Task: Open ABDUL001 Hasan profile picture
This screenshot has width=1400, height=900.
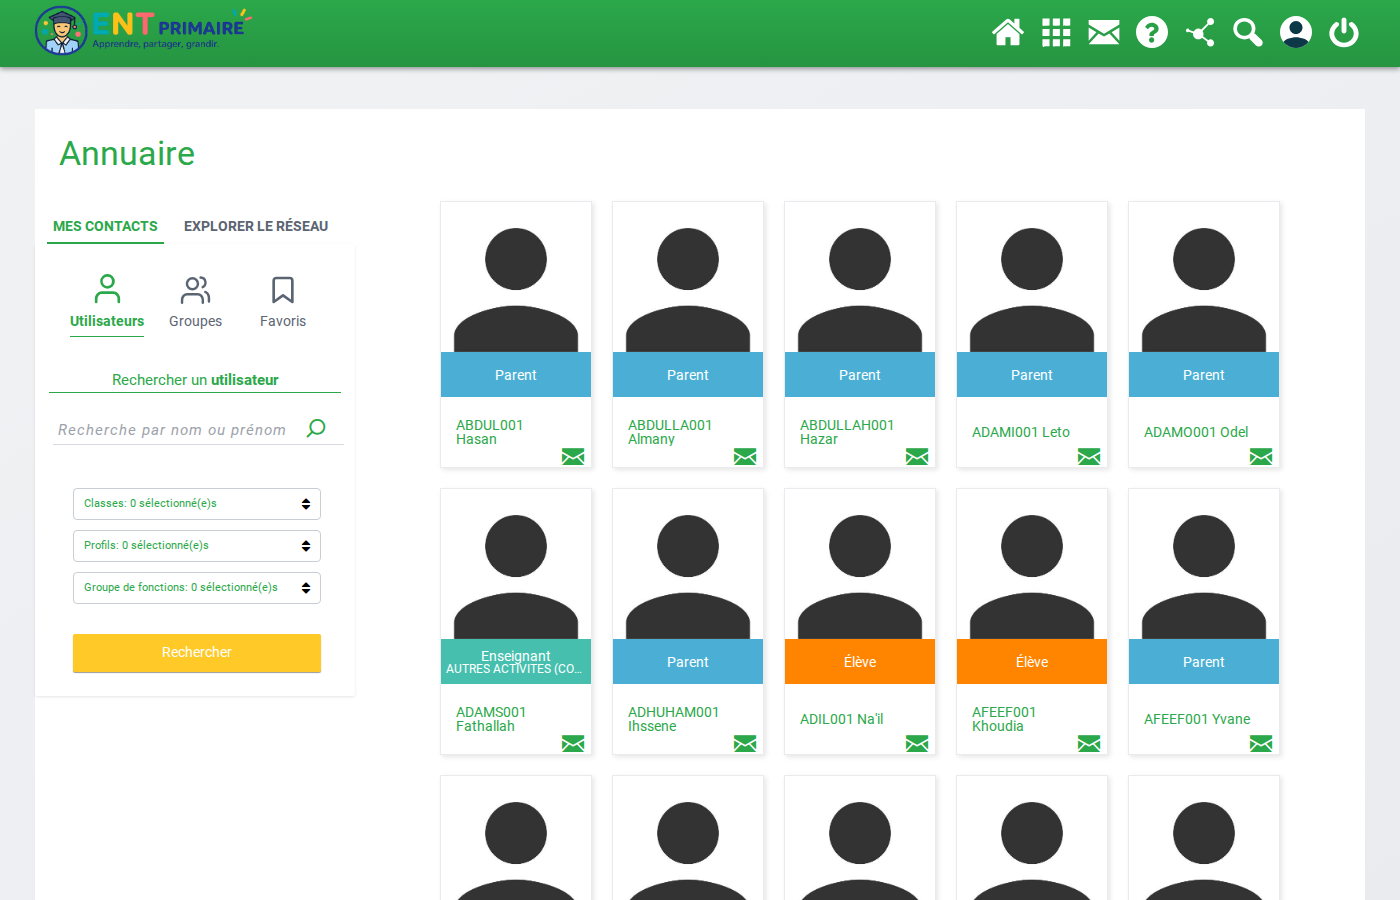Action: pos(516,278)
